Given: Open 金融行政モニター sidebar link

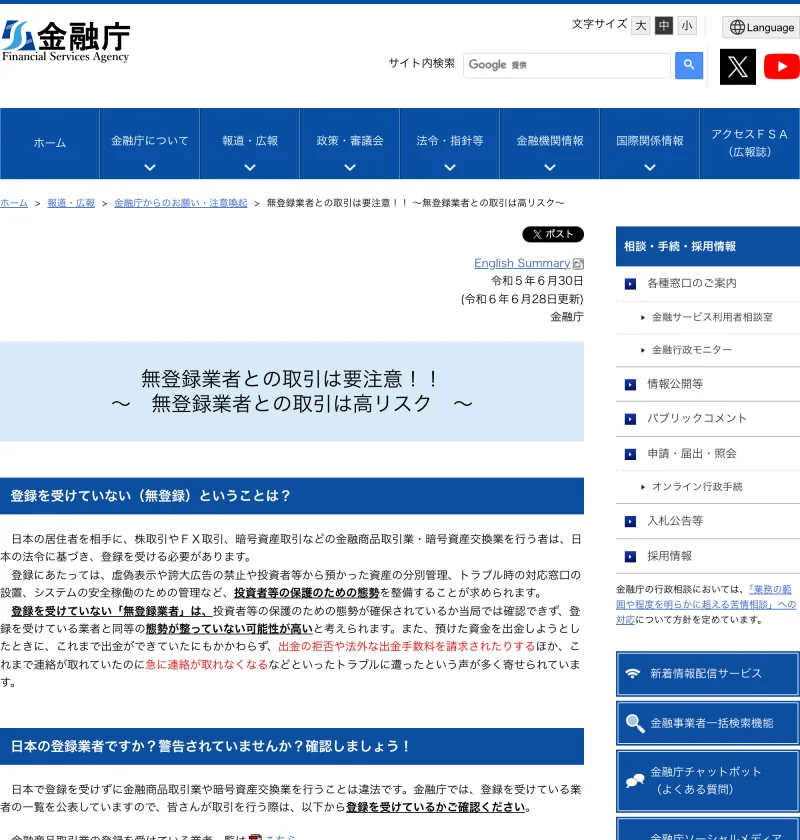Looking at the screenshot, I should pyautogui.click(x=691, y=350).
